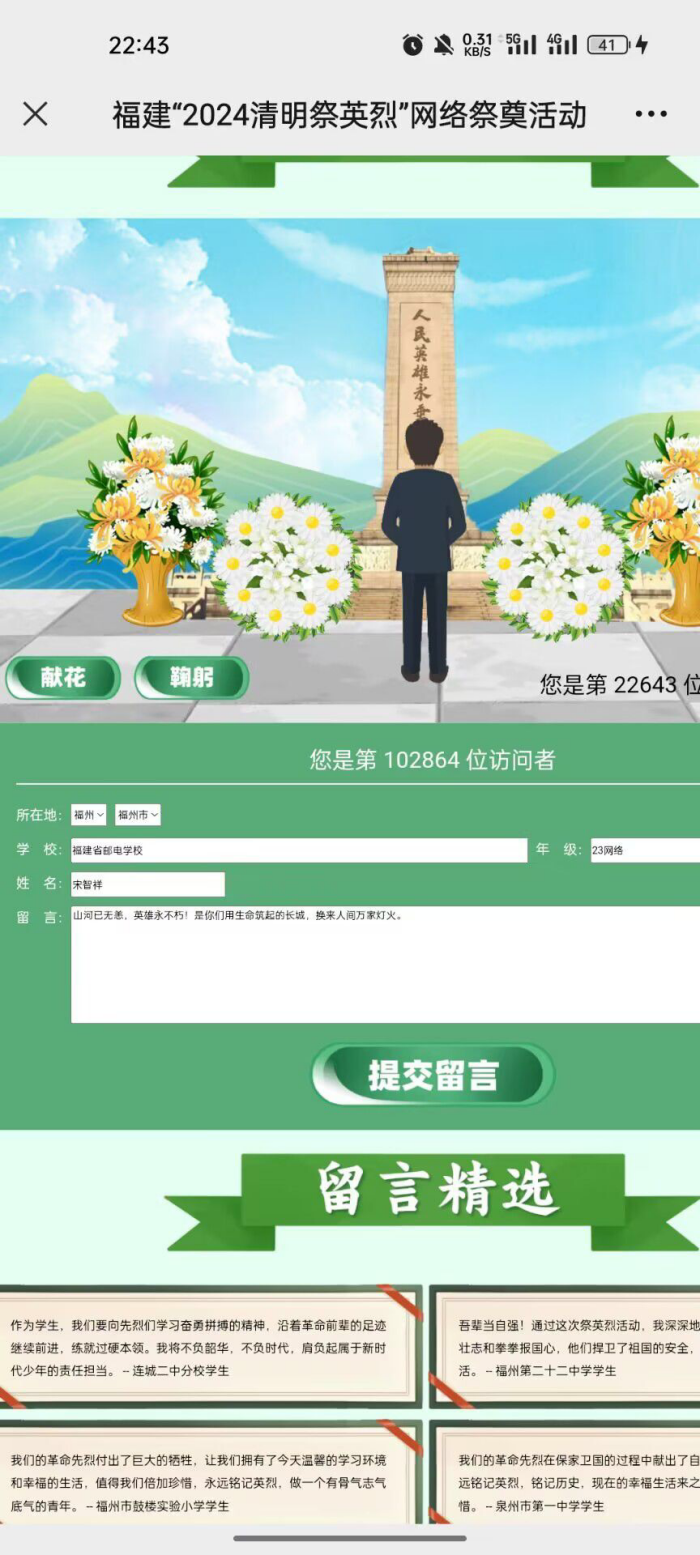Close the webpage with the X icon
700x1555 pixels.
tap(35, 114)
